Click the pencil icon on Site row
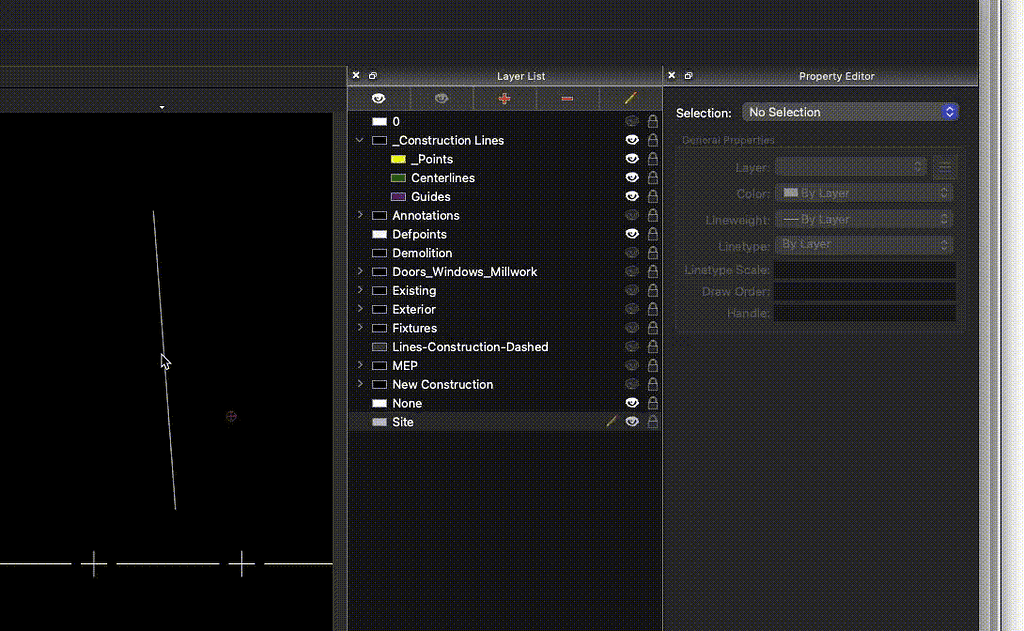The image size is (1024, 631). [x=611, y=422]
